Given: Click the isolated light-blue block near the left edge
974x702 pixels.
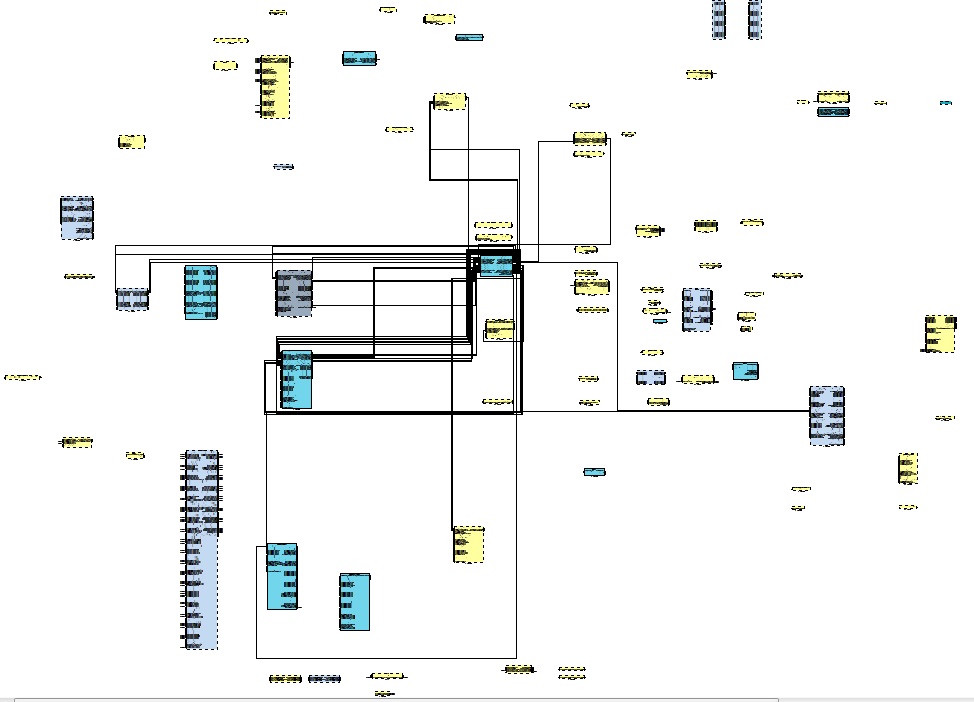Looking at the screenshot, I should tap(76, 218).
